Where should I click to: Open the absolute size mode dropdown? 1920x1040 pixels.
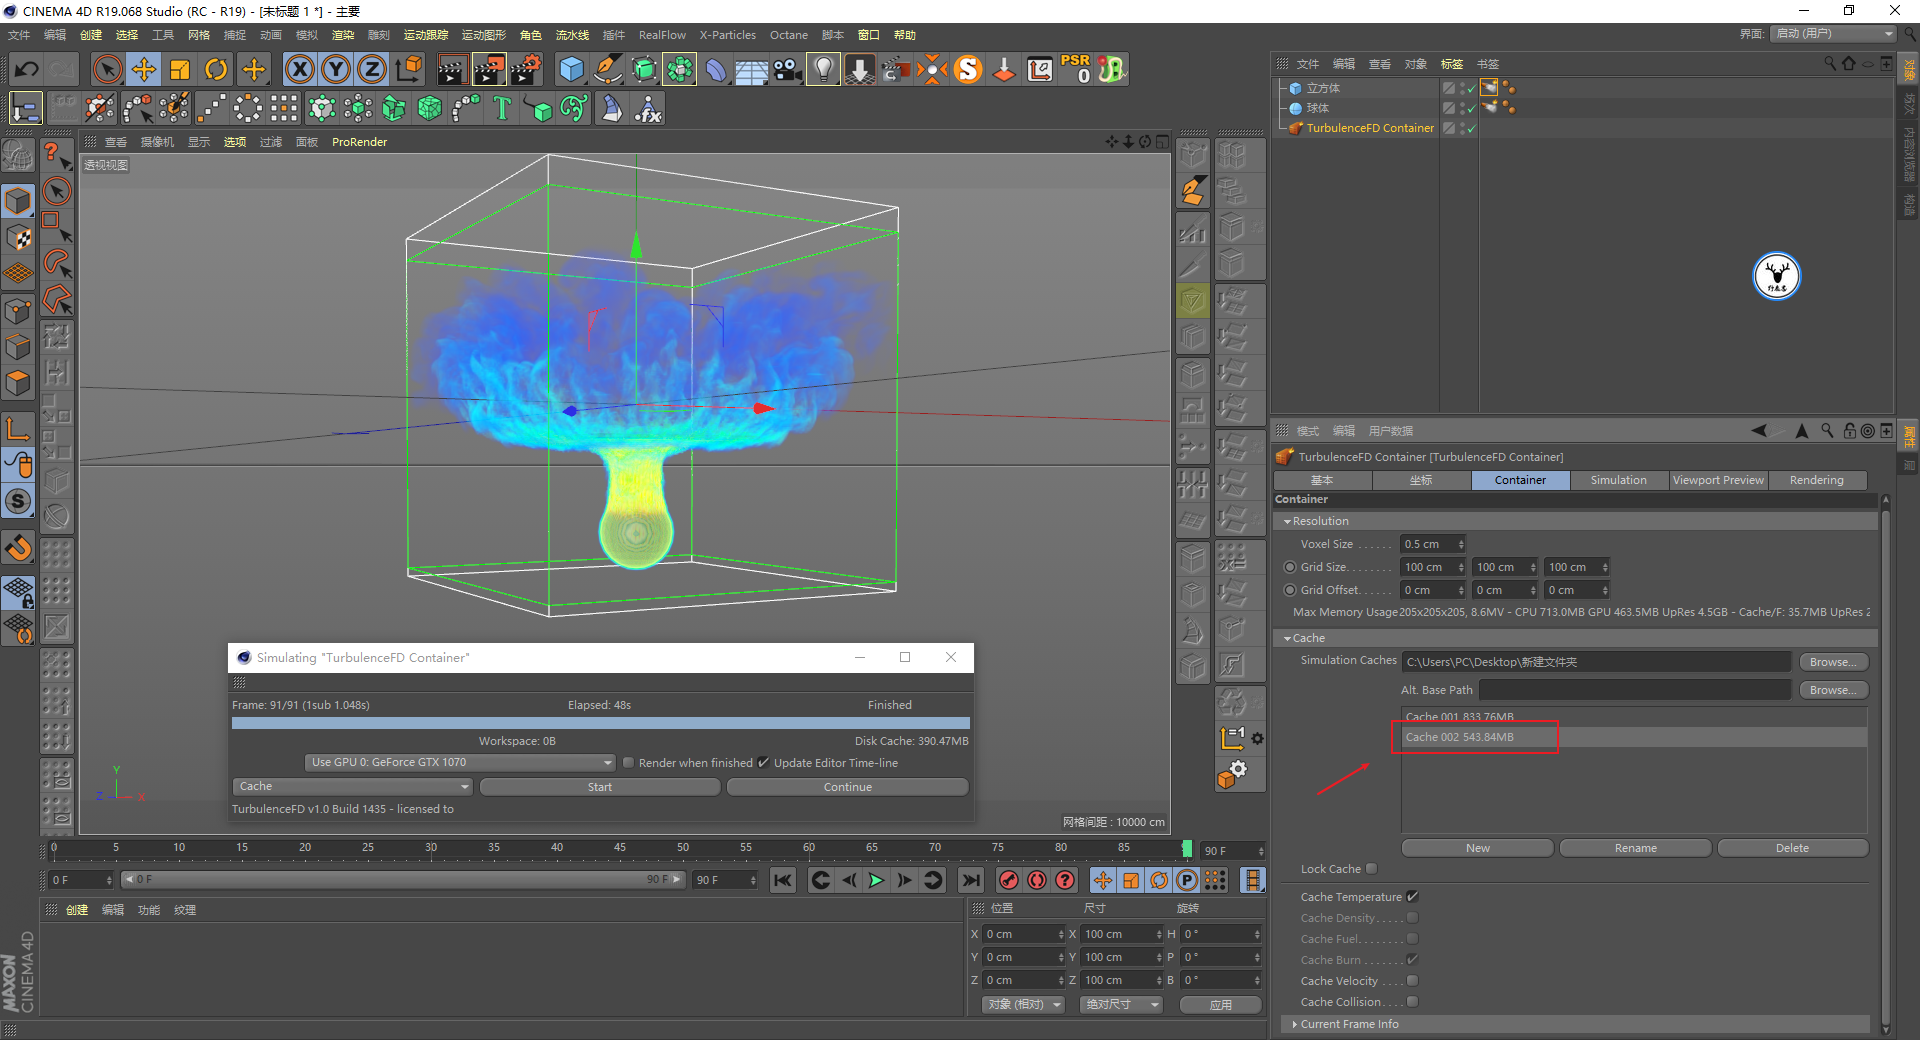click(1121, 1005)
